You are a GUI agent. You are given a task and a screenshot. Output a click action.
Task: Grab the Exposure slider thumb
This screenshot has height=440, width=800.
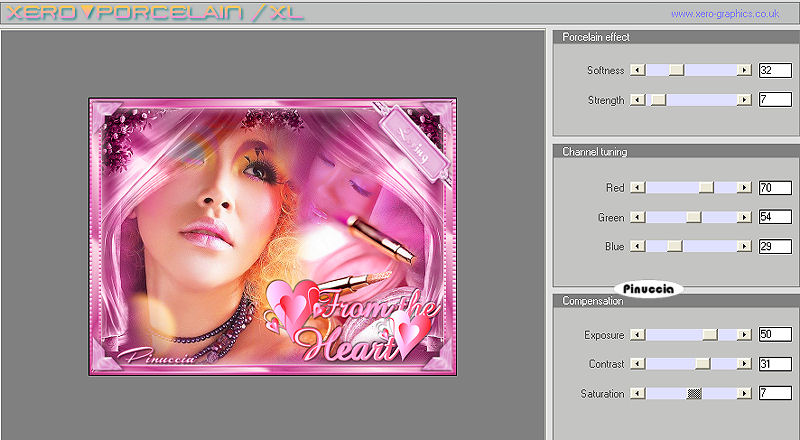(x=710, y=334)
